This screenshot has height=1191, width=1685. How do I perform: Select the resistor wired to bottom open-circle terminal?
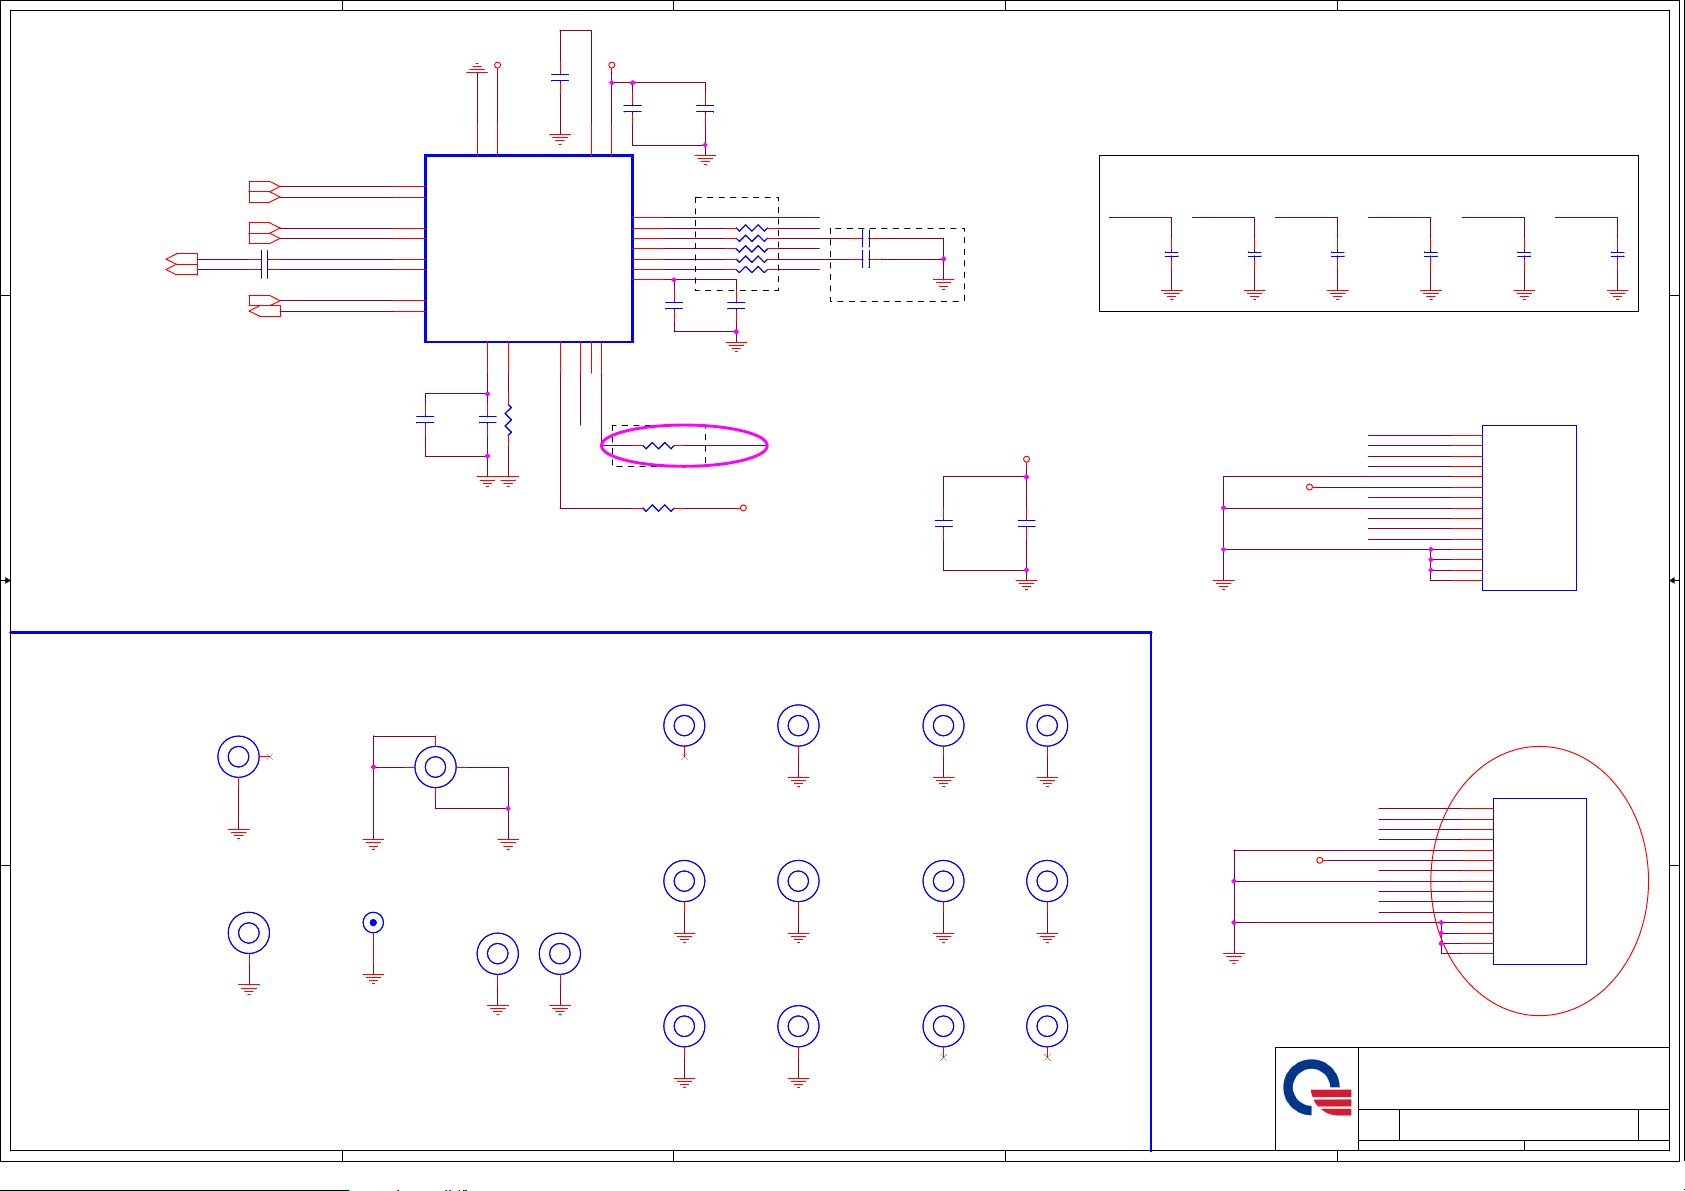[x=658, y=508]
